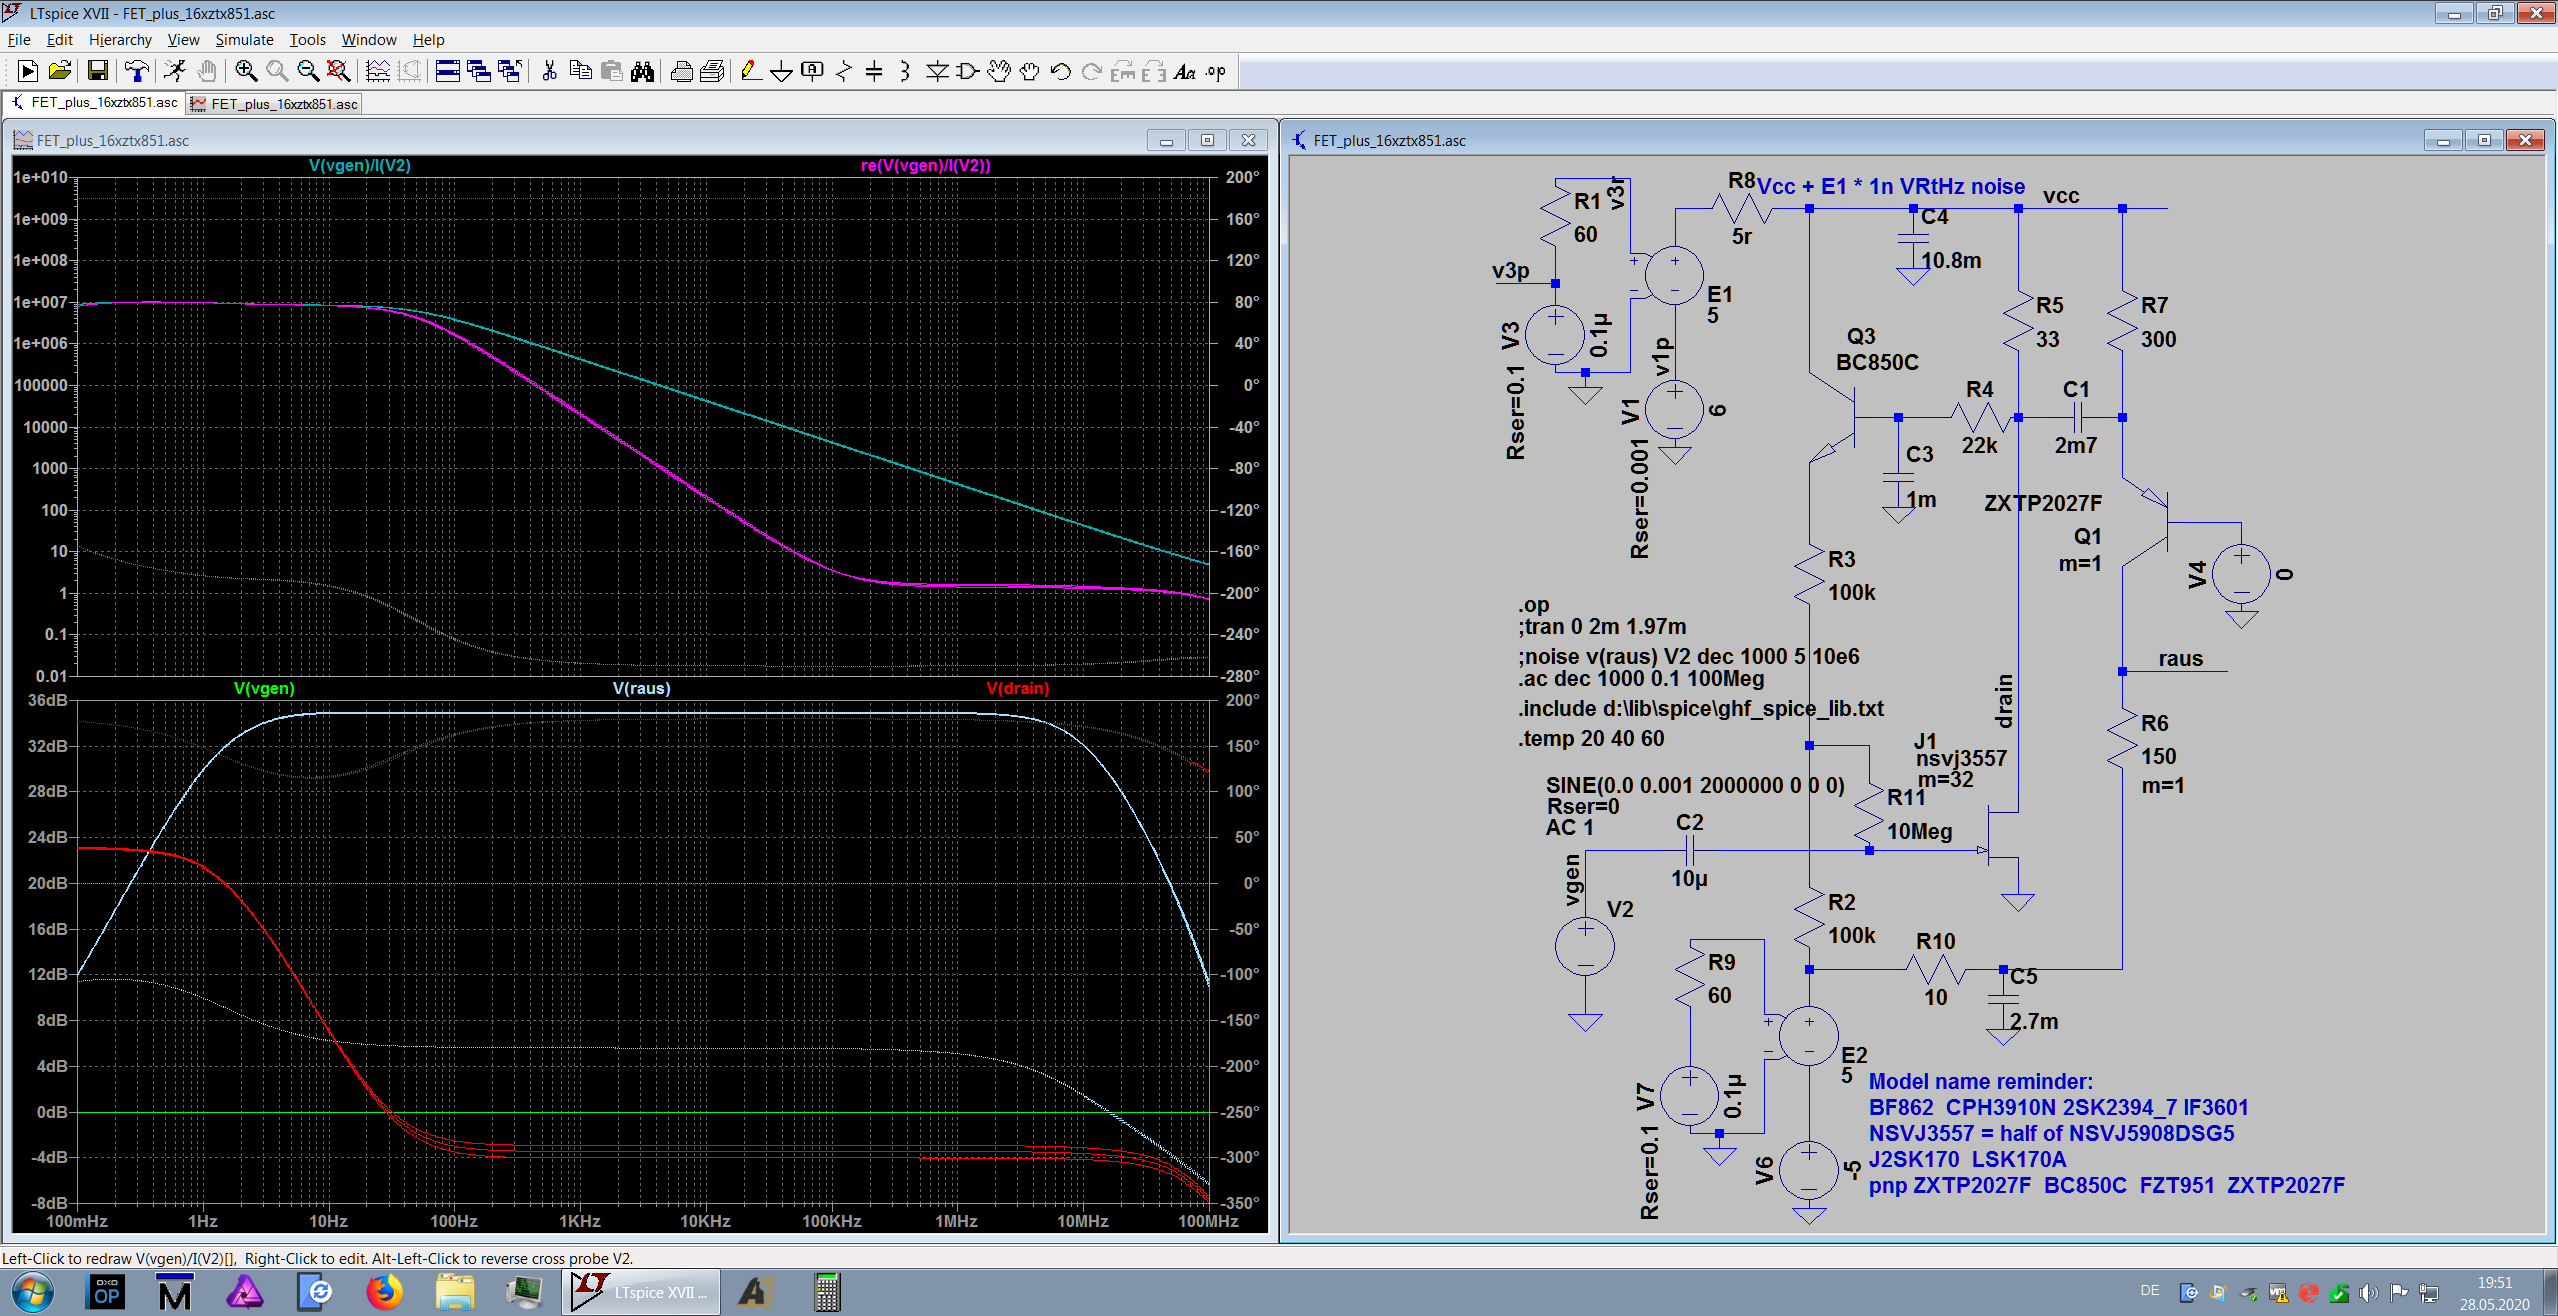Open the Edit menu
The height and width of the screenshot is (1316, 2558).
[x=60, y=40]
